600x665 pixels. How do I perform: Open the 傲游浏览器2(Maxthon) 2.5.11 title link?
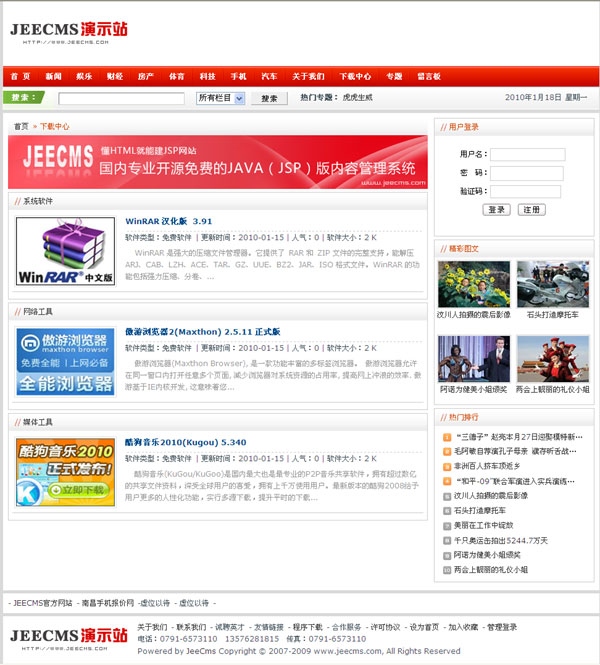click(203, 332)
